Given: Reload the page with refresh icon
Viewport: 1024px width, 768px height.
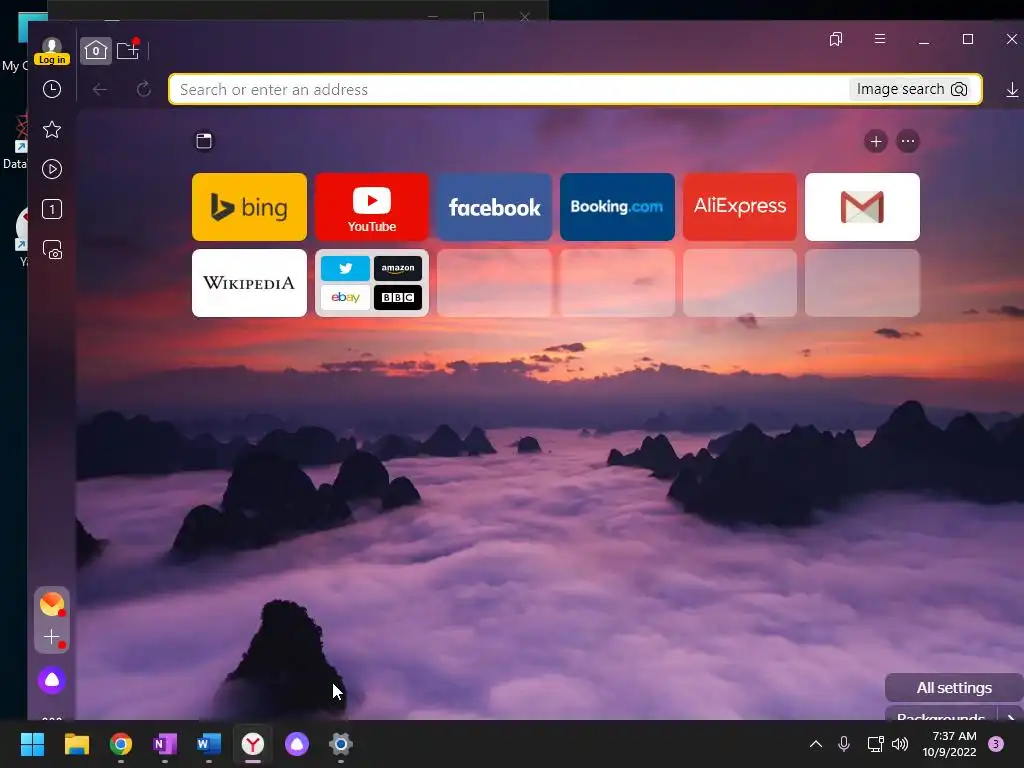Looking at the screenshot, I should click(144, 89).
